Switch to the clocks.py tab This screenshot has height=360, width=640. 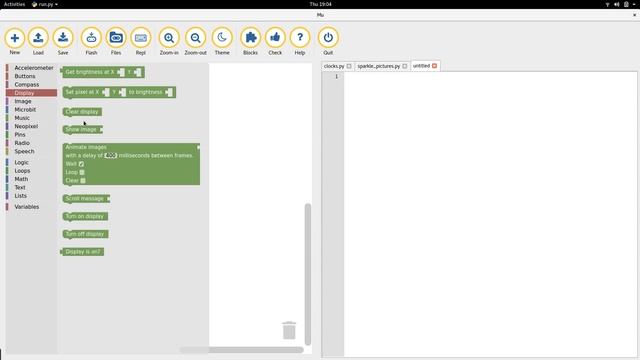pos(334,66)
